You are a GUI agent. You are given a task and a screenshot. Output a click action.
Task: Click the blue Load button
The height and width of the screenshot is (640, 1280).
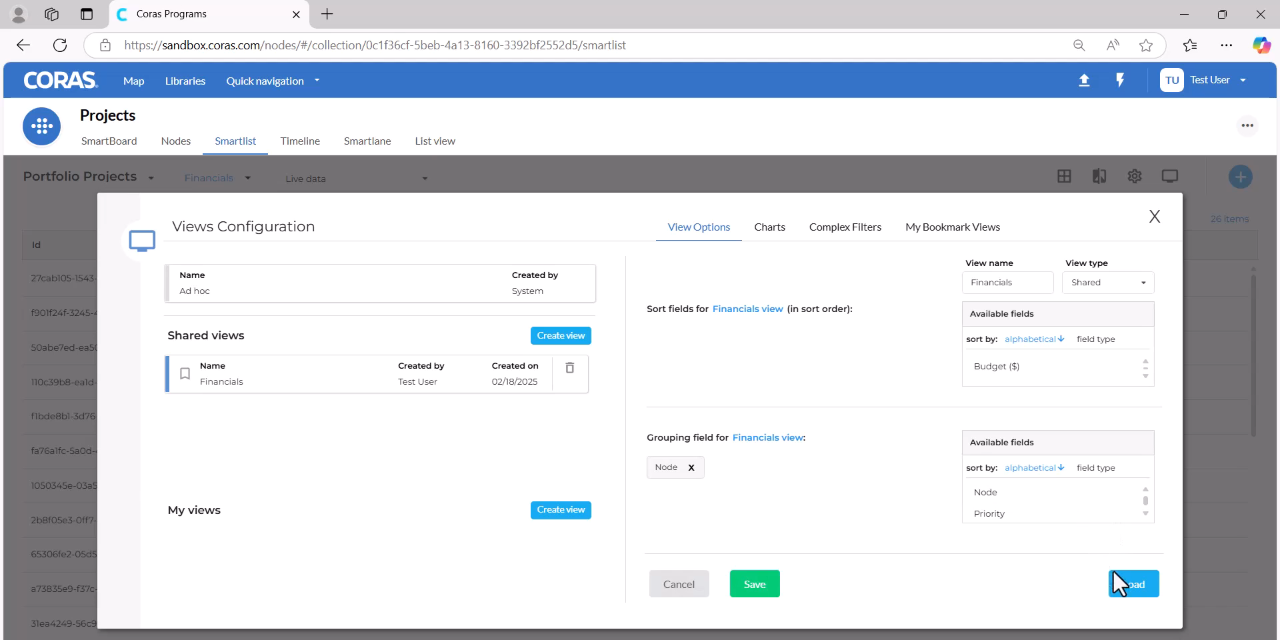(x=1134, y=584)
